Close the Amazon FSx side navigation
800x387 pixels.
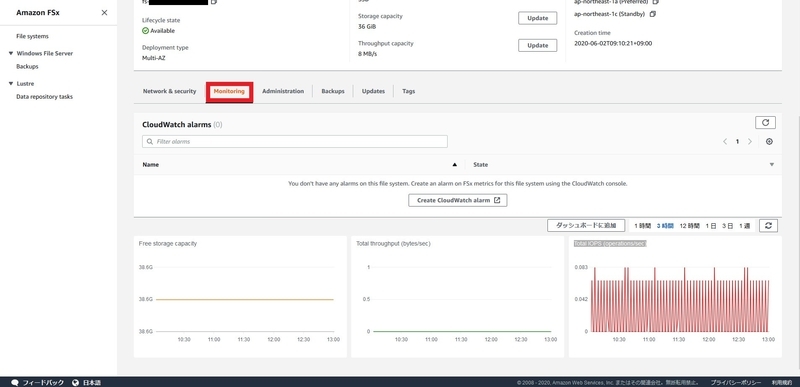[104, 13]
